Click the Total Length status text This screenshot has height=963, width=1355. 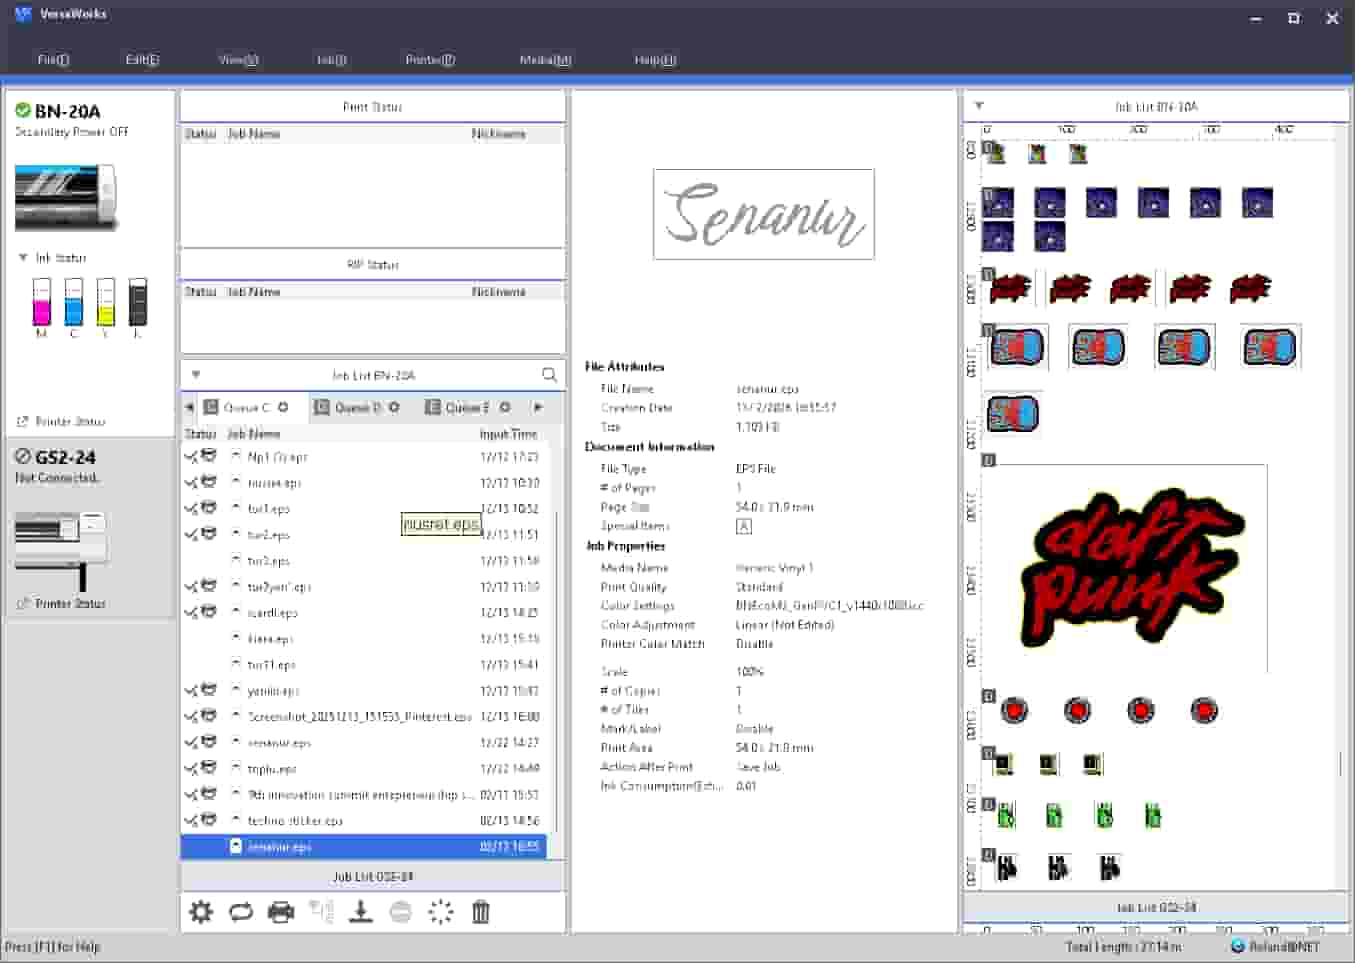point(1123,946)
